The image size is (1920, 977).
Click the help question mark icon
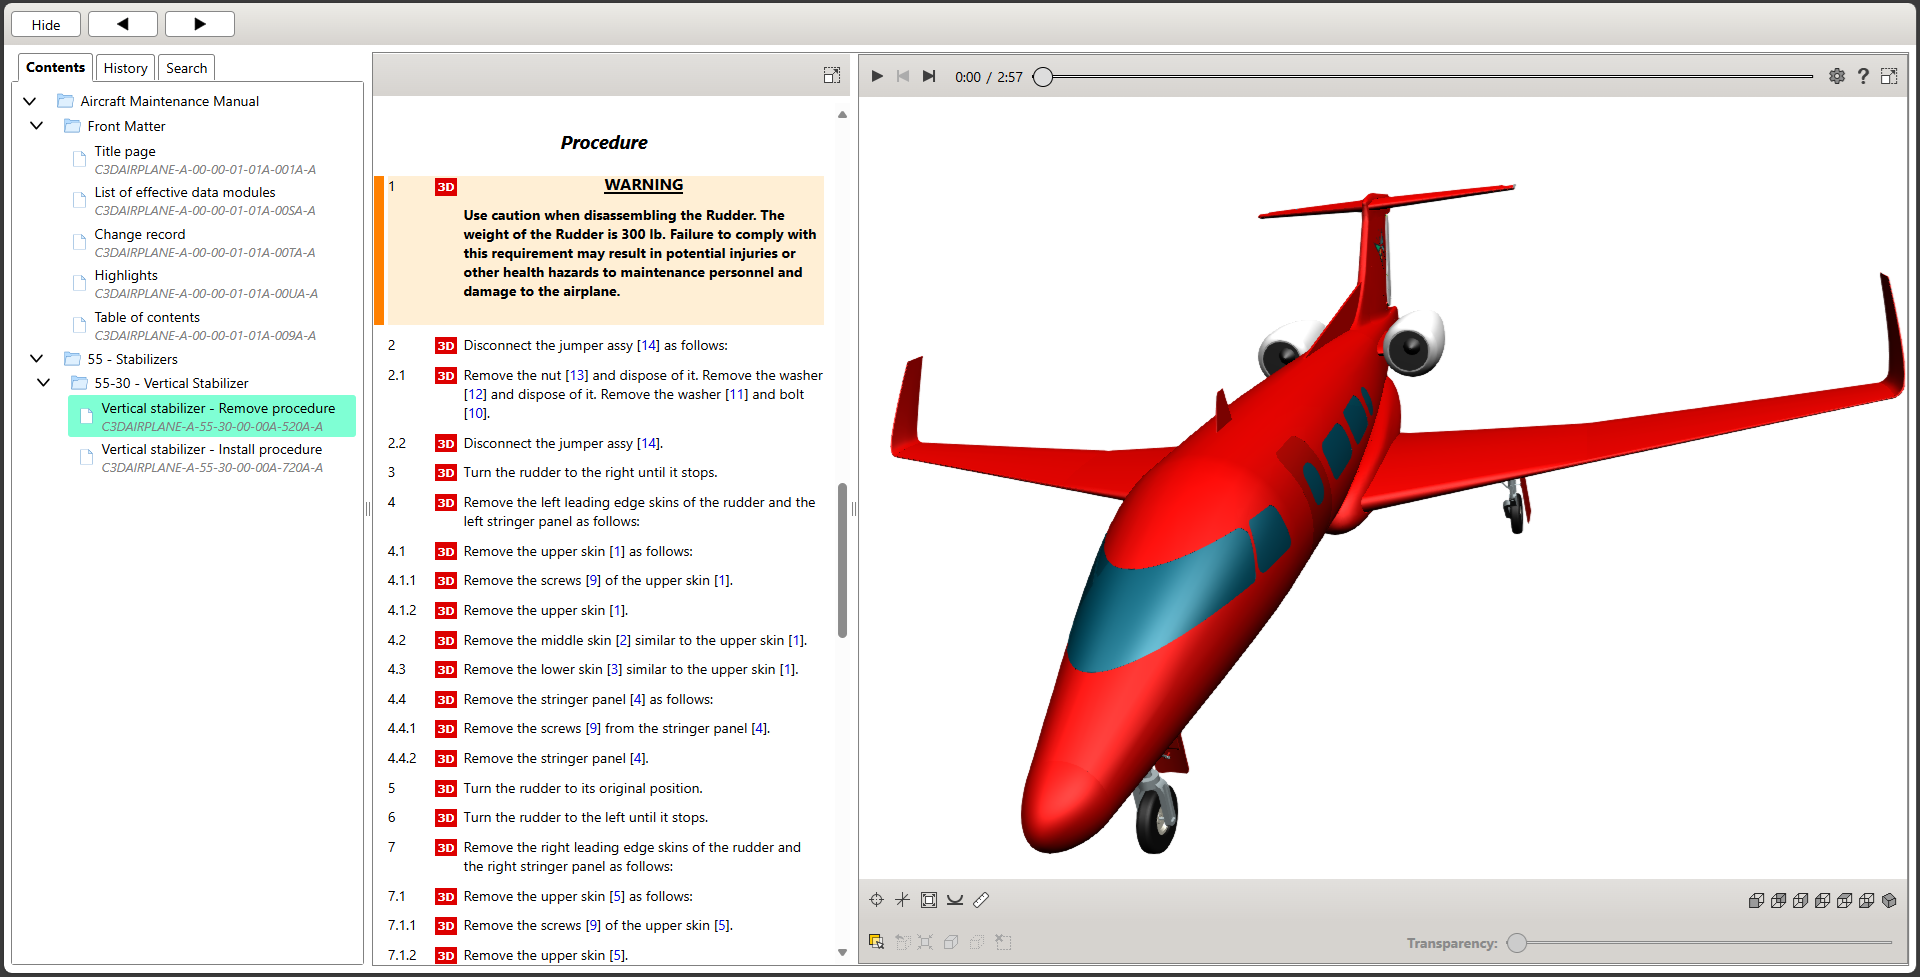click(1863, 76)
